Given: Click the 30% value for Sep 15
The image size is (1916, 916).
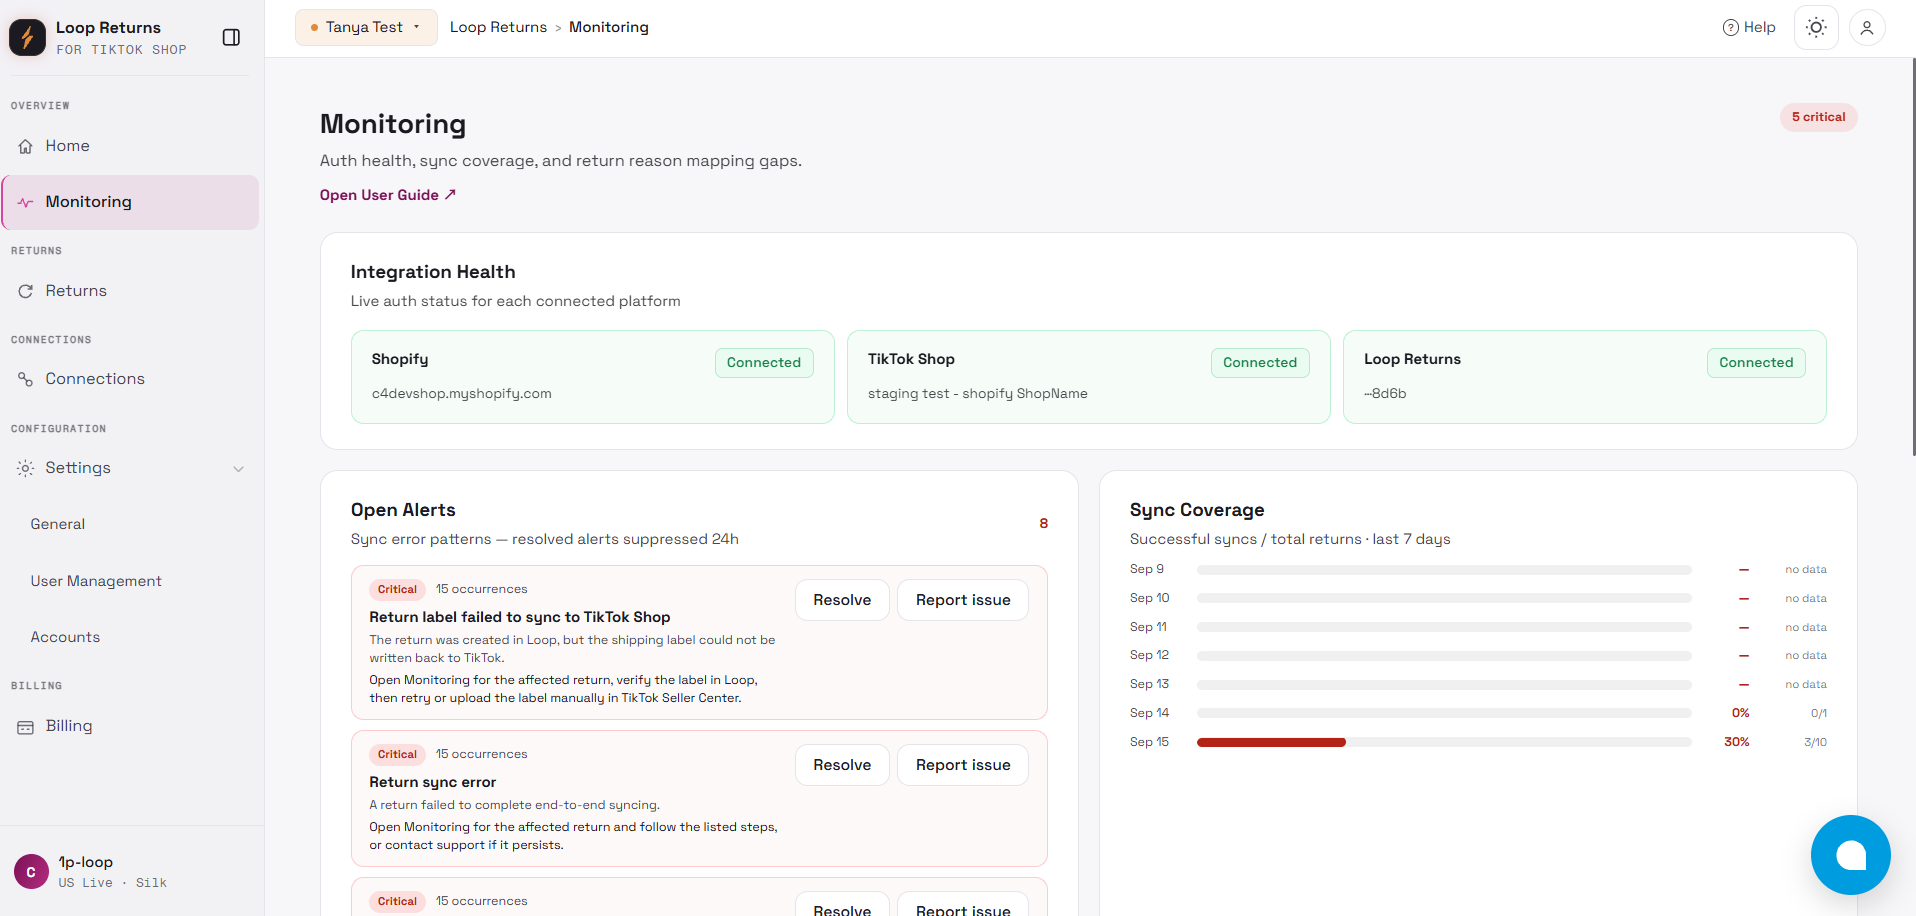Looking at the screenshot, I should 1736,742.
